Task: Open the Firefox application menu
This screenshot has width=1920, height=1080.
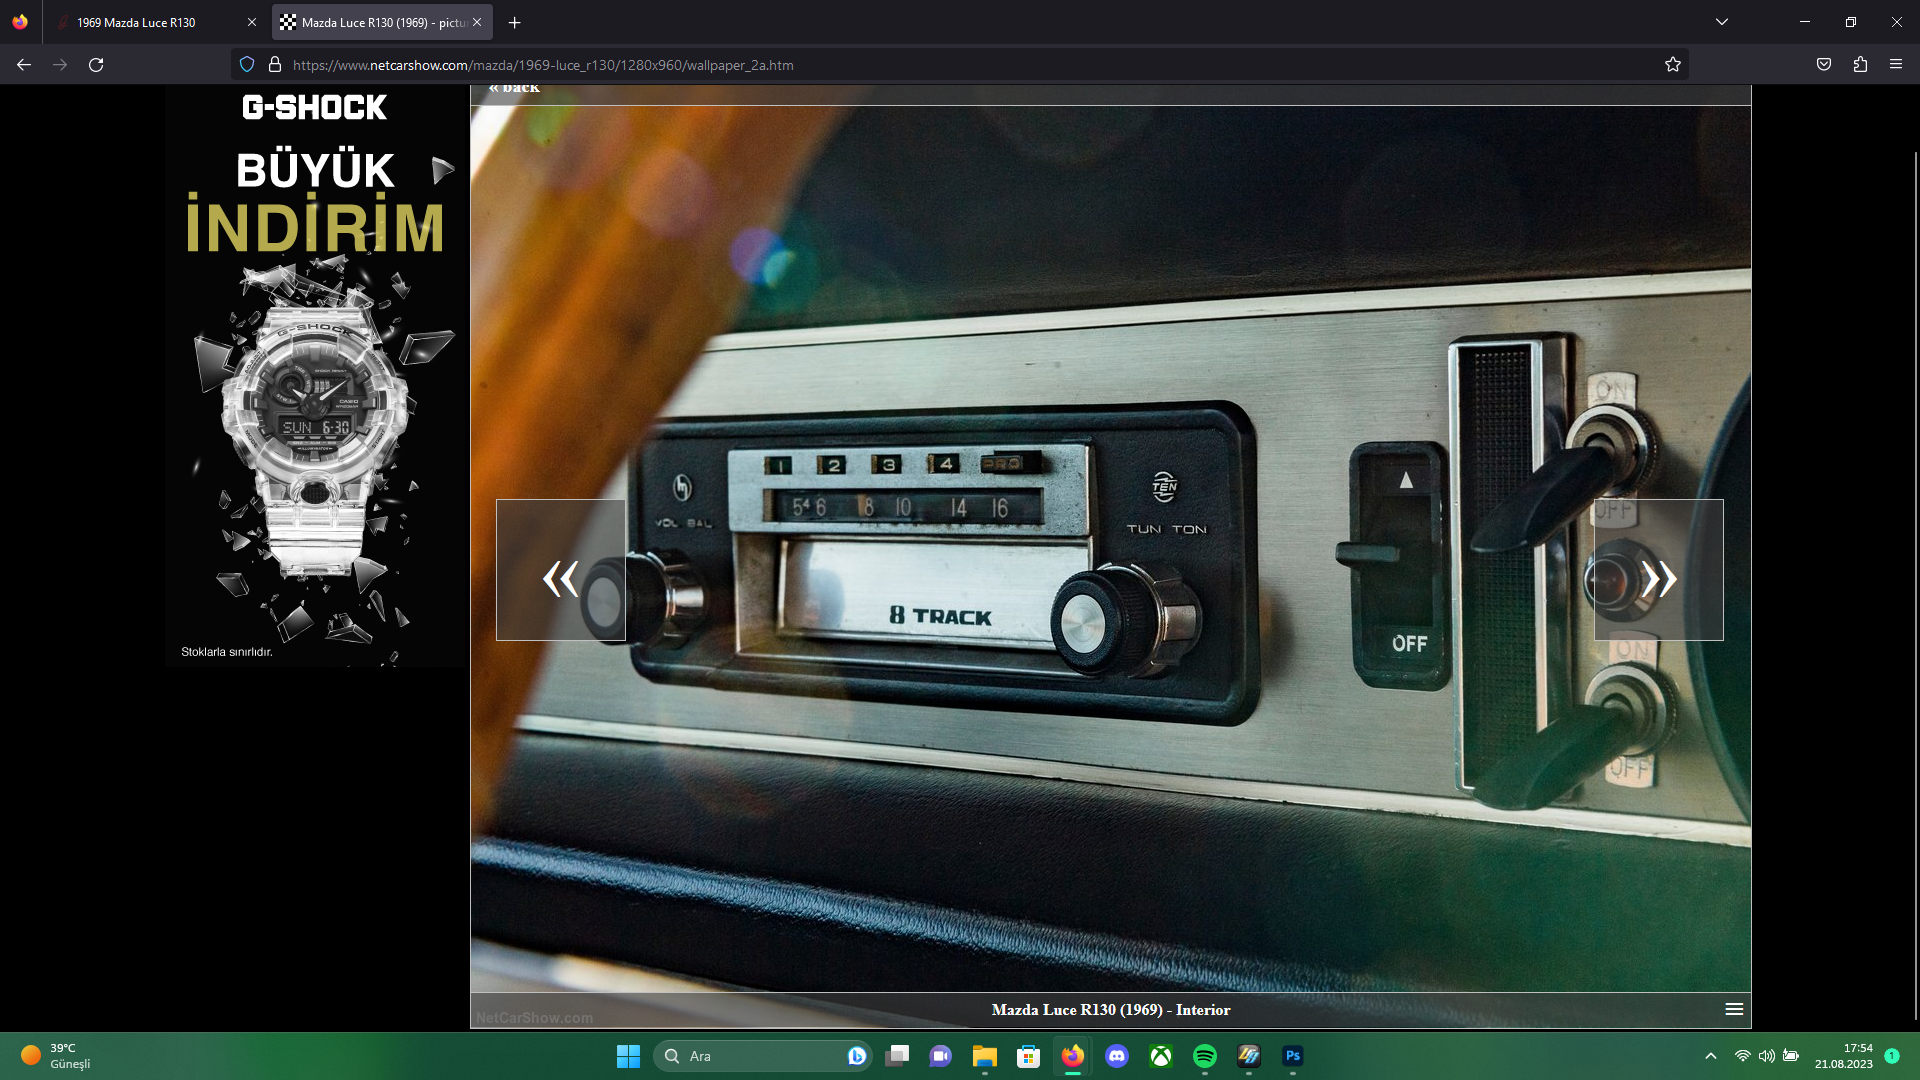Action: point(1896,65)
